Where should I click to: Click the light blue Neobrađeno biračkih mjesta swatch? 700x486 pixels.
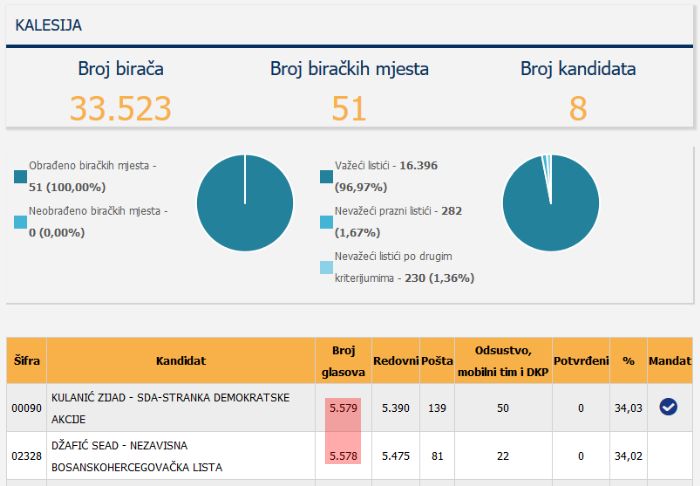21,222
